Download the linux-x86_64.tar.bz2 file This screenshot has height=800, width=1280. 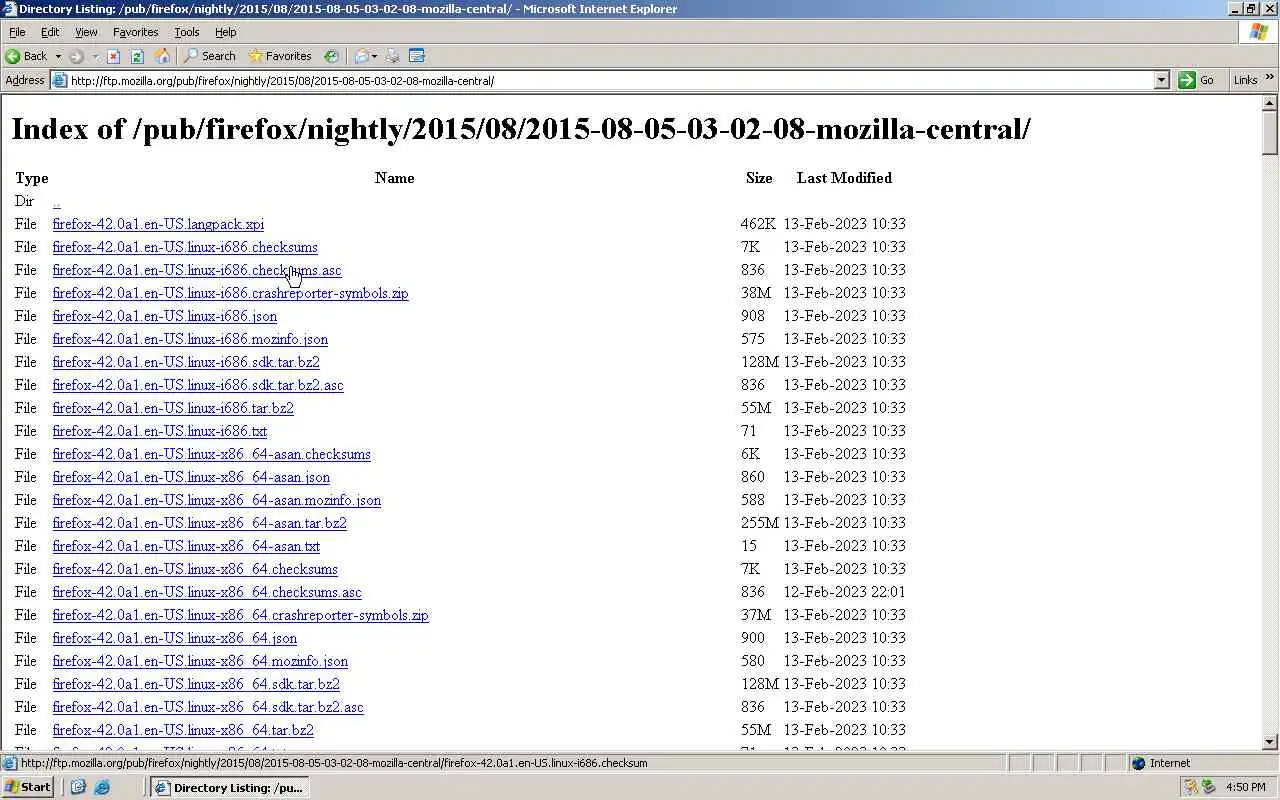click(183, 730)
